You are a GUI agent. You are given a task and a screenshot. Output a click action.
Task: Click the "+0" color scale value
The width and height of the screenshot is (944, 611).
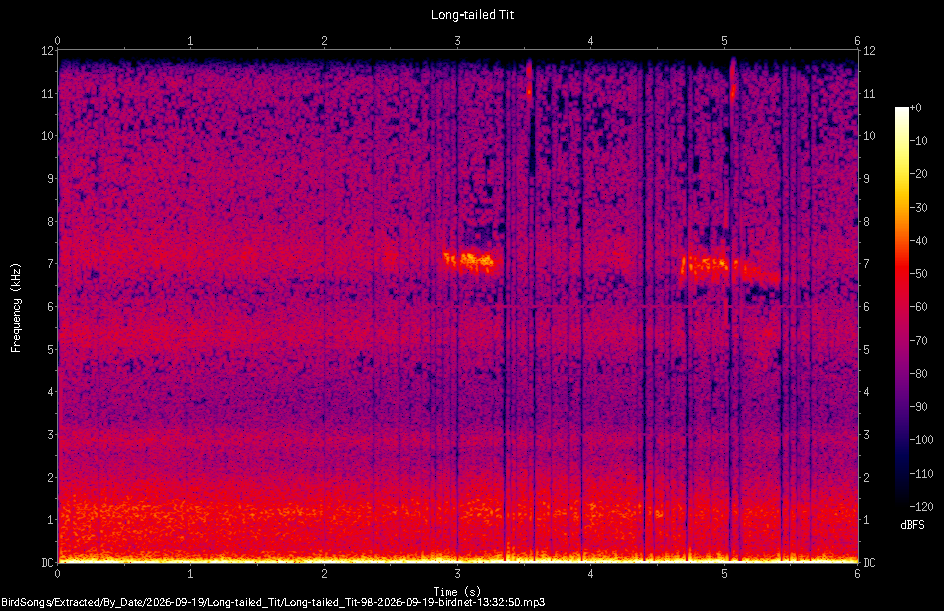pyautogui.click(x=915, y=108)
